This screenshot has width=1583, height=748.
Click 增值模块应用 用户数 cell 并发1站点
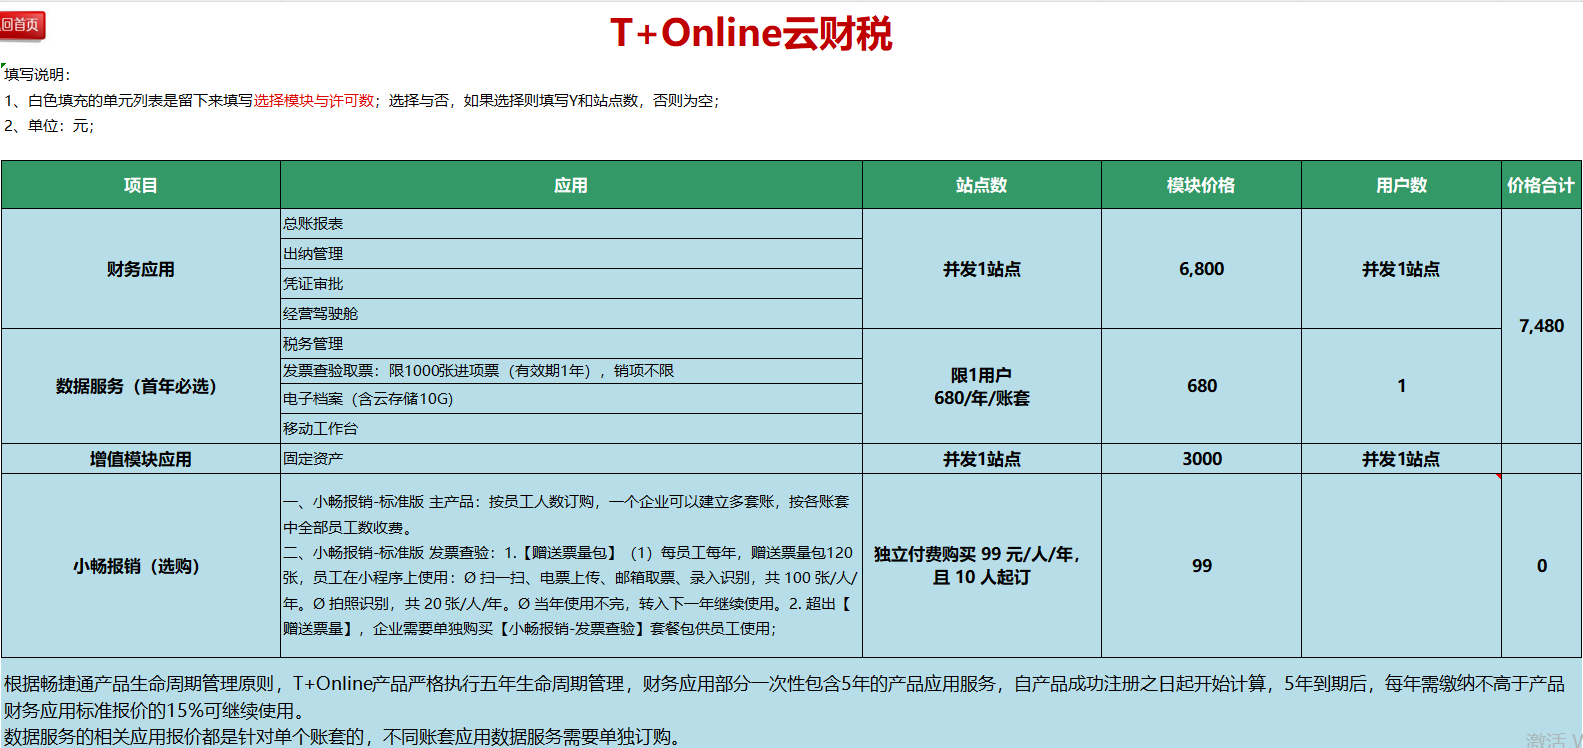1401,459
